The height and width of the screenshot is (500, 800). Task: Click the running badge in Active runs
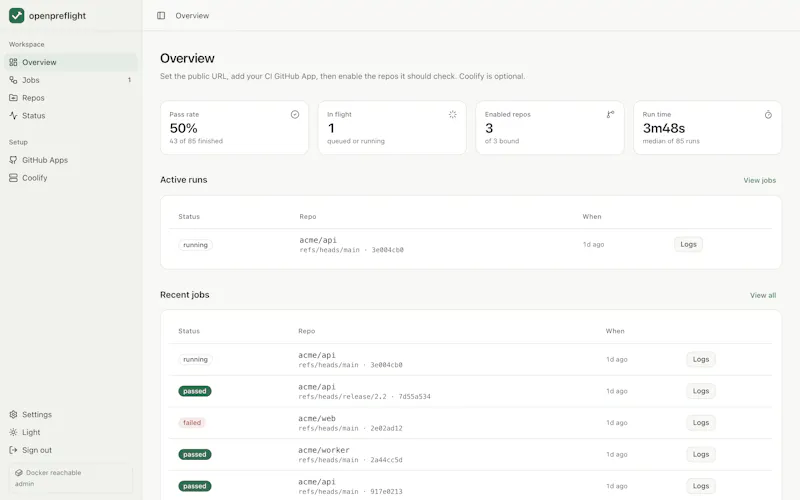(195, 245)
